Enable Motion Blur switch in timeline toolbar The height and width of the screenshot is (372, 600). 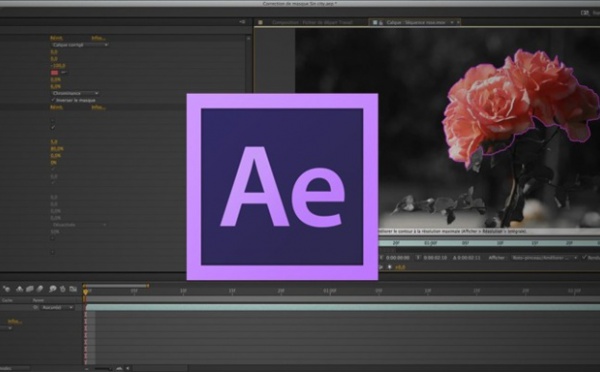[x=40, y=289]
